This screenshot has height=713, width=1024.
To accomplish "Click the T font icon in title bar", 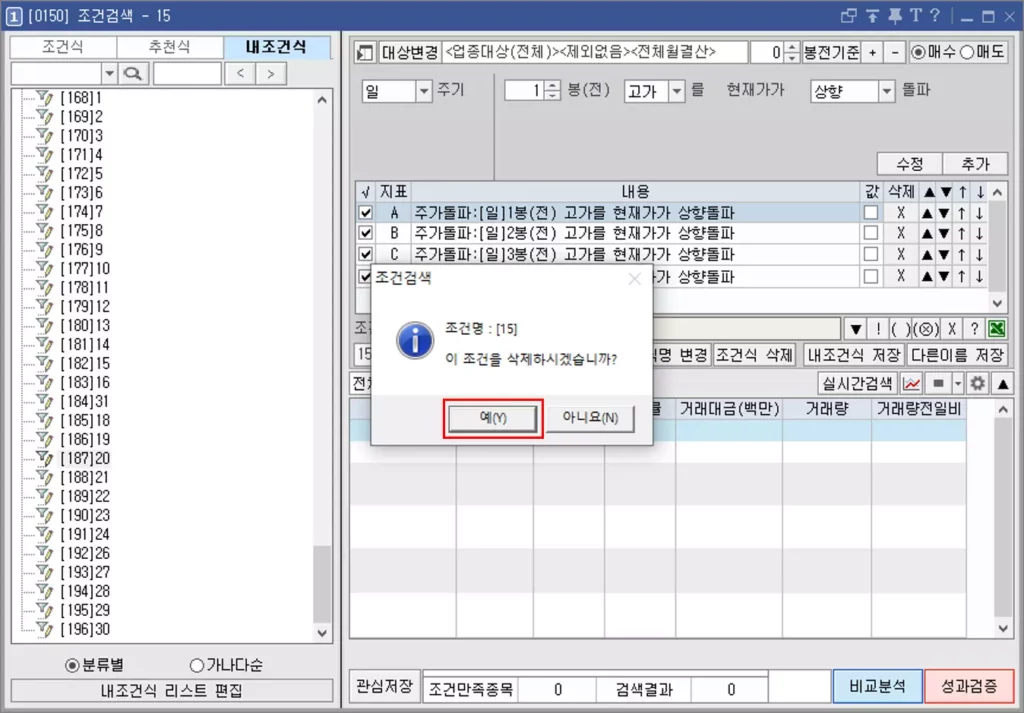I will point(916,15).
